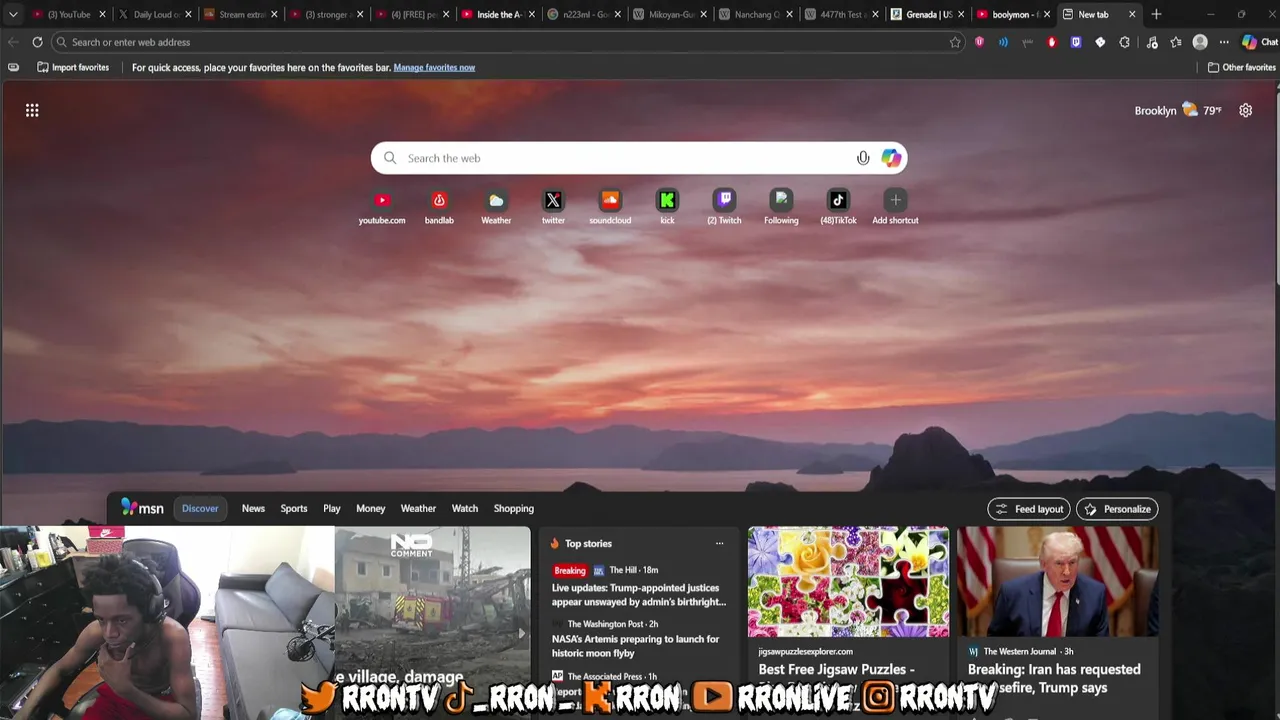Open the Favorites toolbar icon
Screen dimensions: 1280x720
pos(1176,42)
